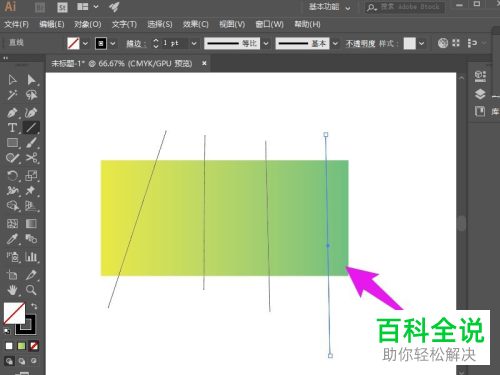Open stroke weight dropdown arrow
The image size is (500, 375).
click(x=194, y=43)
